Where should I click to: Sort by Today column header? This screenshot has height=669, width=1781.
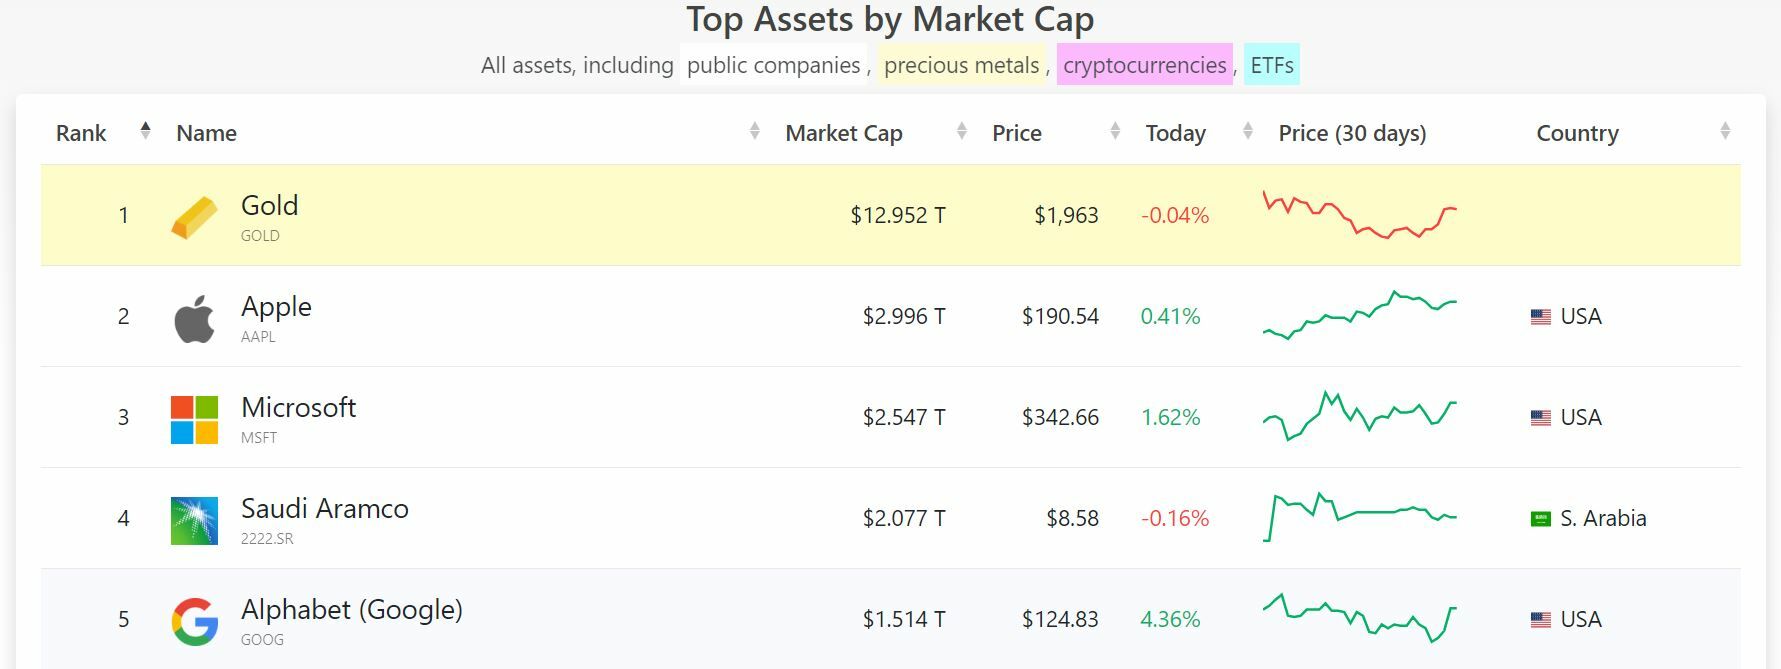[x=1175, y=133]
